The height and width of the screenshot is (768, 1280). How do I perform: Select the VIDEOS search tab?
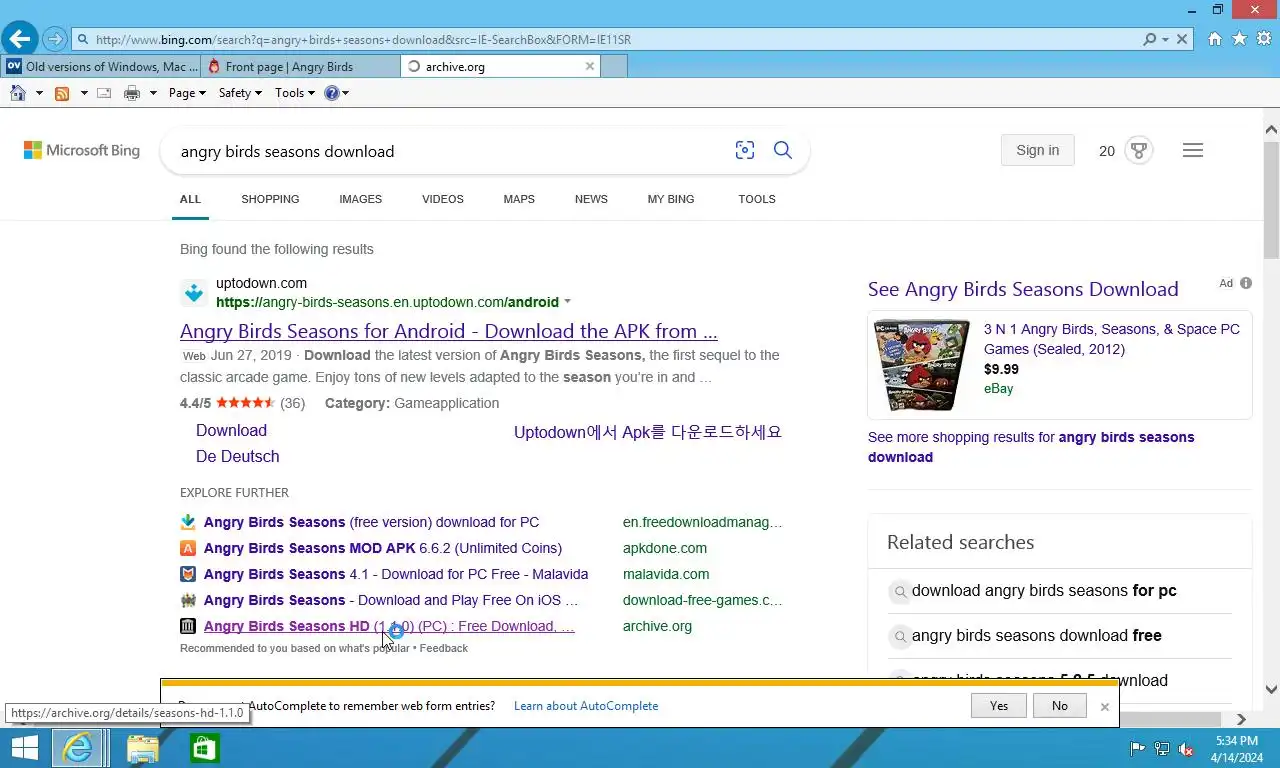[442, 199]
